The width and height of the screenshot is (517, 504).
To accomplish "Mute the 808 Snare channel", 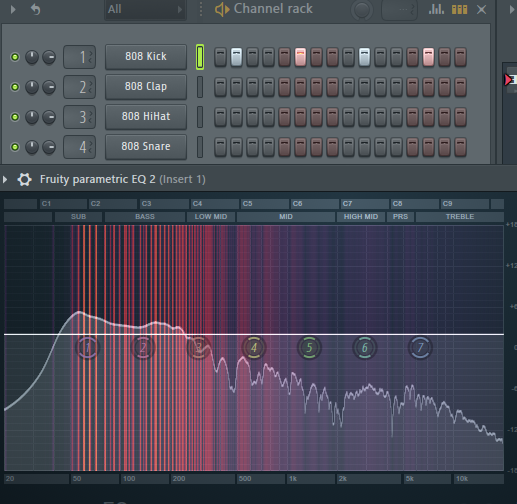I will [15, 147].
